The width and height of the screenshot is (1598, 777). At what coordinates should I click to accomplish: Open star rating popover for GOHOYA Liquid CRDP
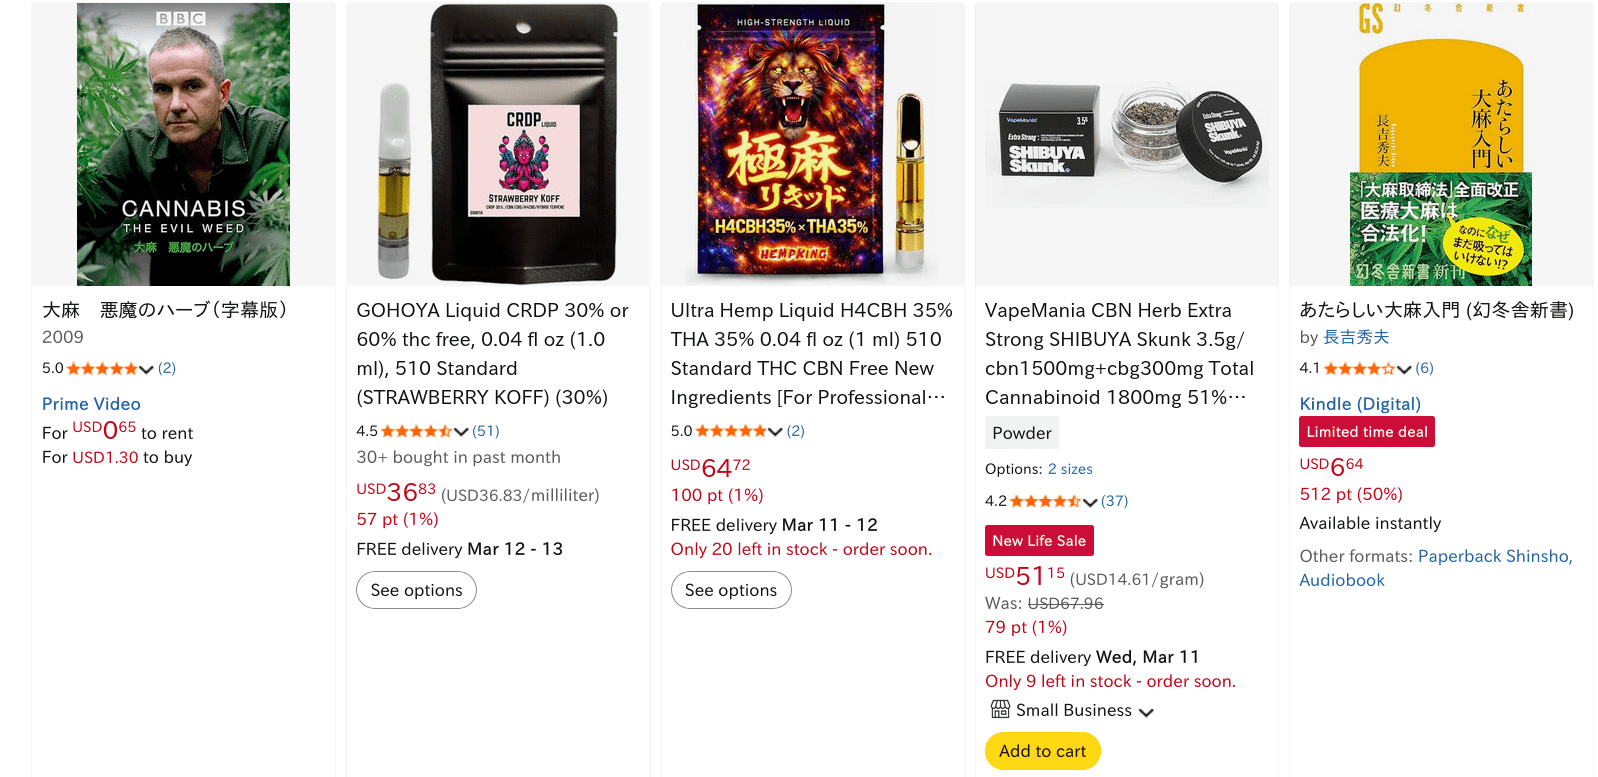(x=417, y=431)
